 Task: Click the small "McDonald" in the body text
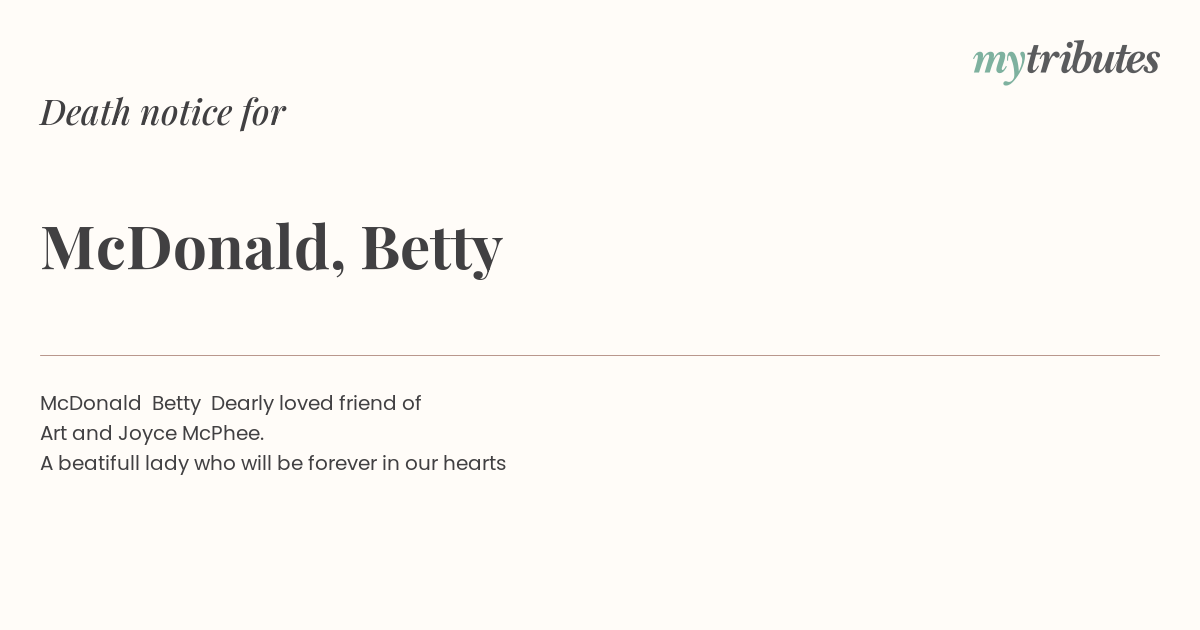tap(91, 403)
